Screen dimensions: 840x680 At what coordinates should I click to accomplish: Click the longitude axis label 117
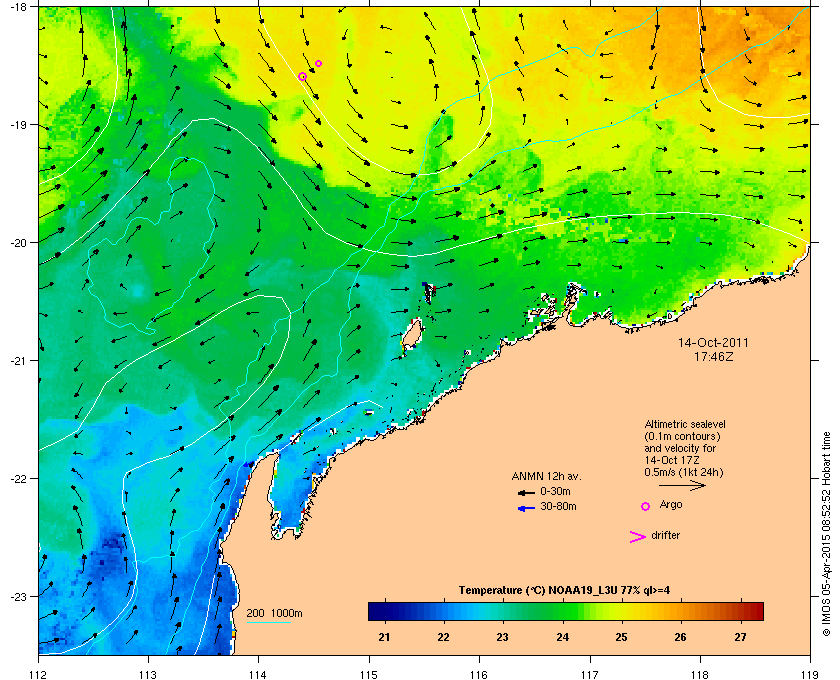pyautogui.click(x=590, y=675)
